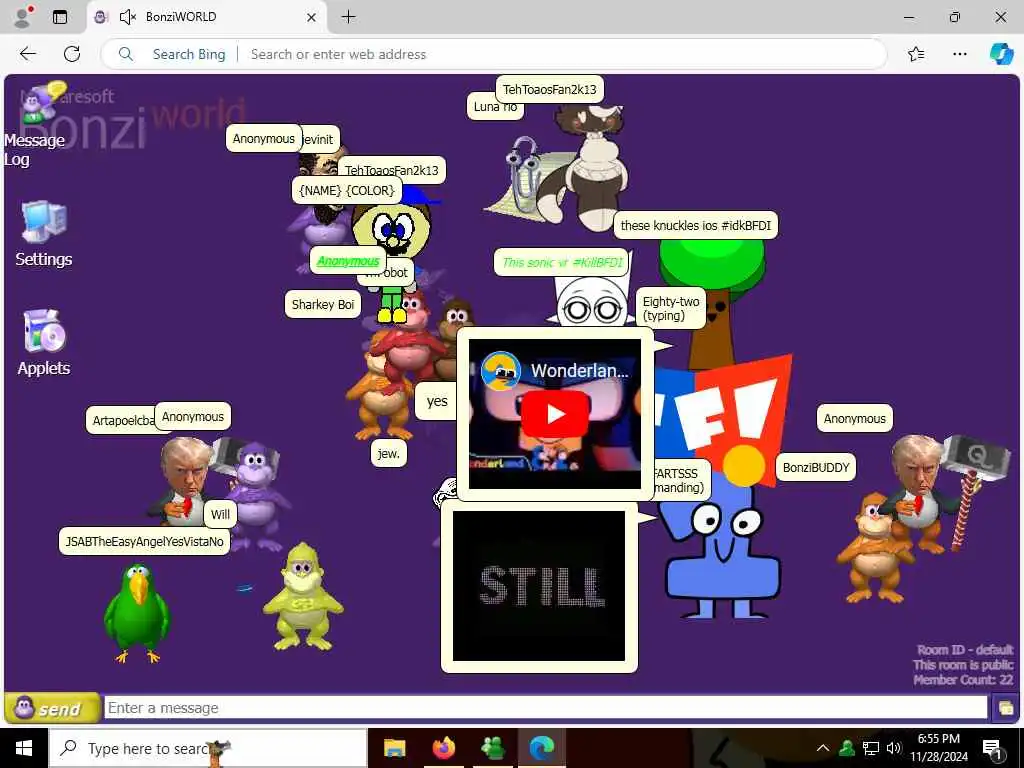This screenshot has width=1024, height=768.
Task: Click the yellow send button
Action: coord(53,708)
